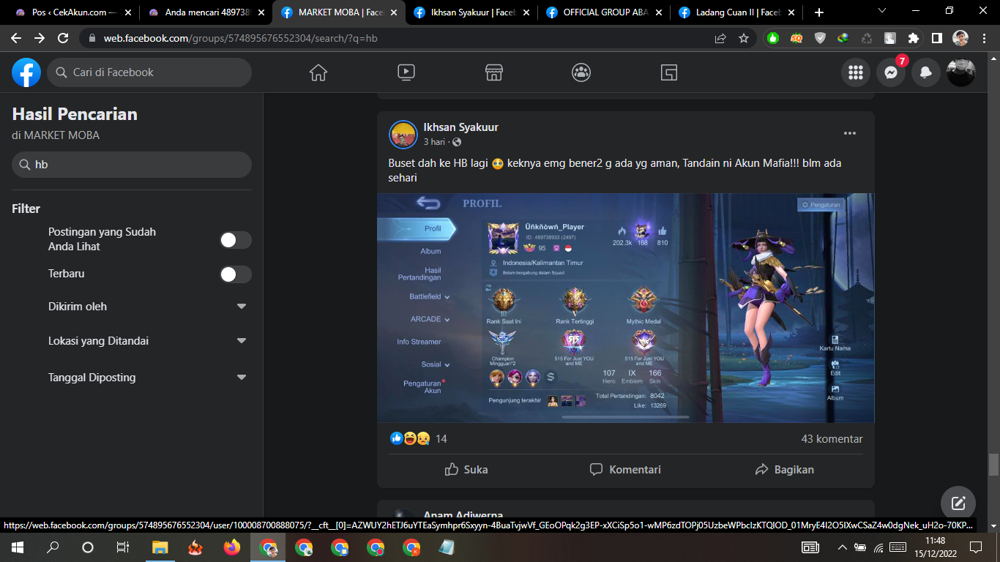1000x562 pixels.
Task: Open Chrome profile avatar in toolbar
Action: click(960, 38)
